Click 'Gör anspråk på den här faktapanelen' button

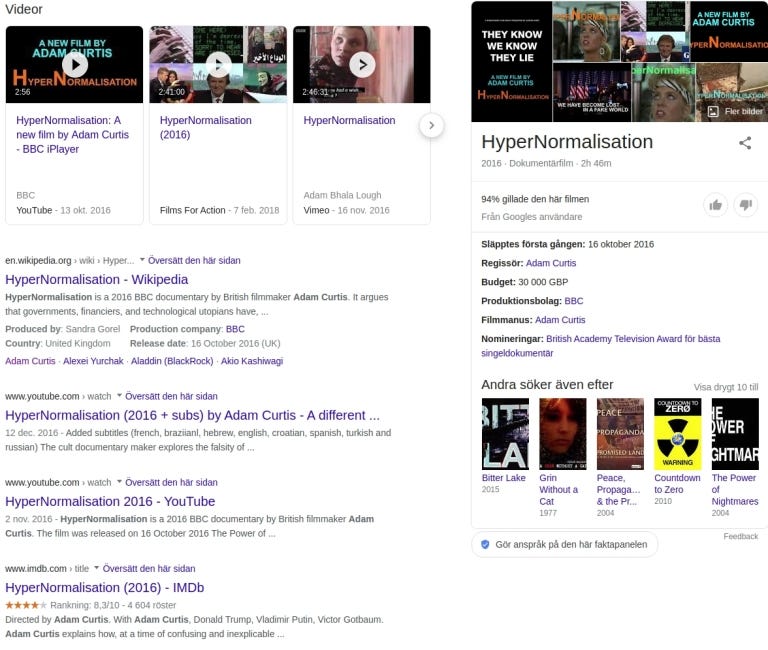(564, 544)
